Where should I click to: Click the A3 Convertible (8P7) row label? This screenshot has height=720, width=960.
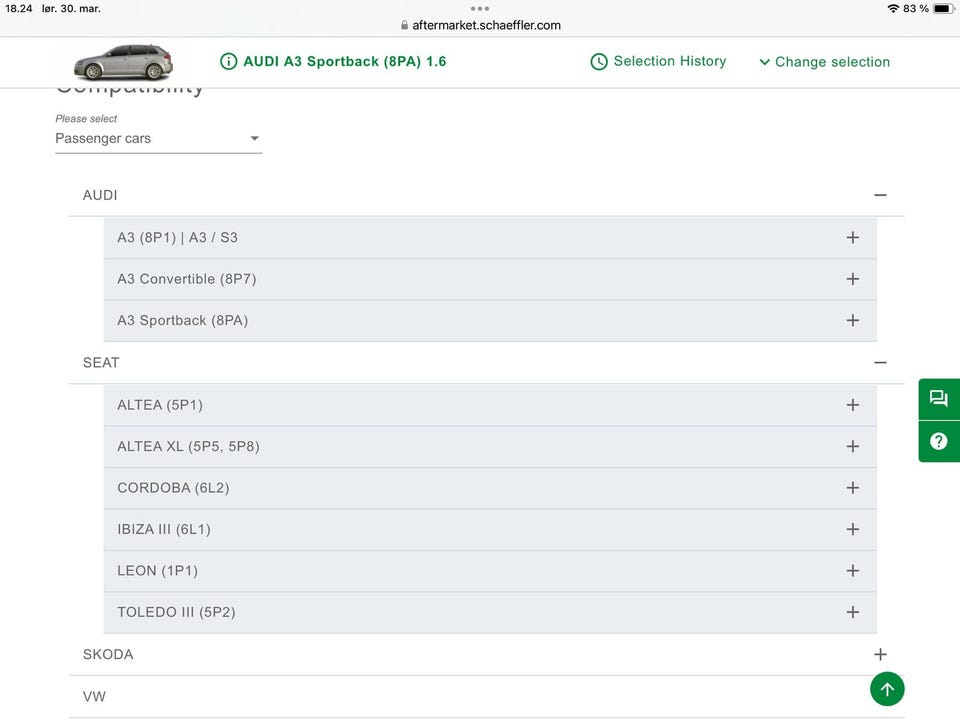tap(187, 279)
